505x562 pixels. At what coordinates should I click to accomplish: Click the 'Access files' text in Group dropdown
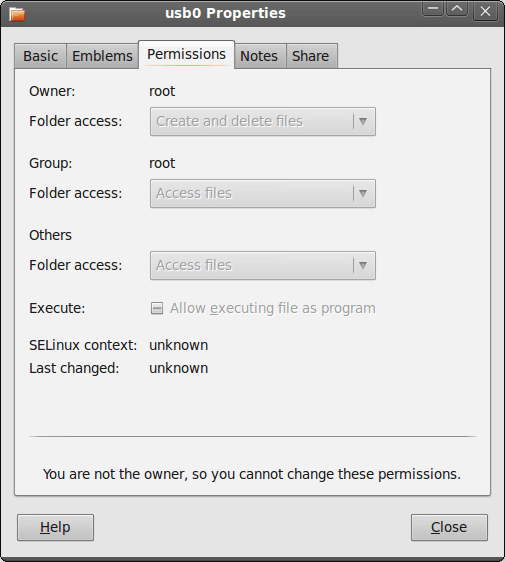click(194, 194)
